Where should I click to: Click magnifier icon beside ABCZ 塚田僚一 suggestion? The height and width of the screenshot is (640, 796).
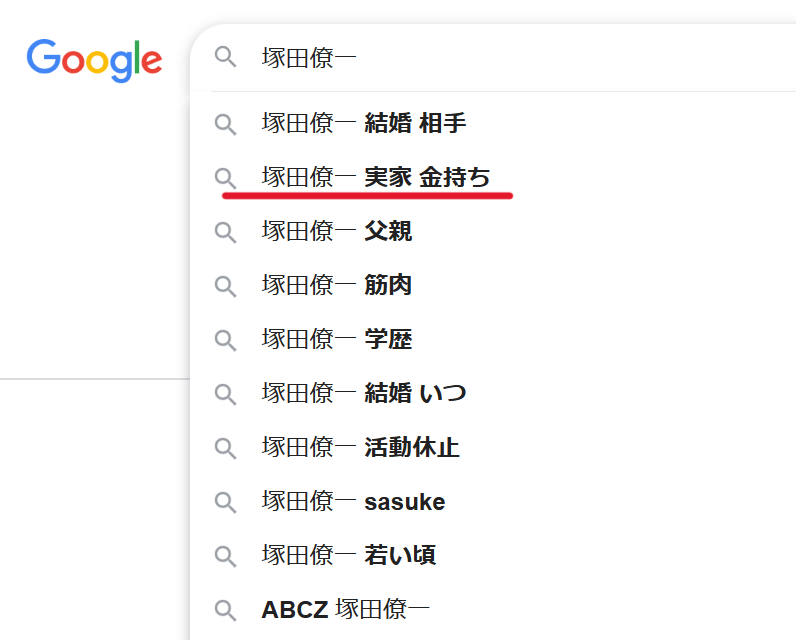coord(226,610)
